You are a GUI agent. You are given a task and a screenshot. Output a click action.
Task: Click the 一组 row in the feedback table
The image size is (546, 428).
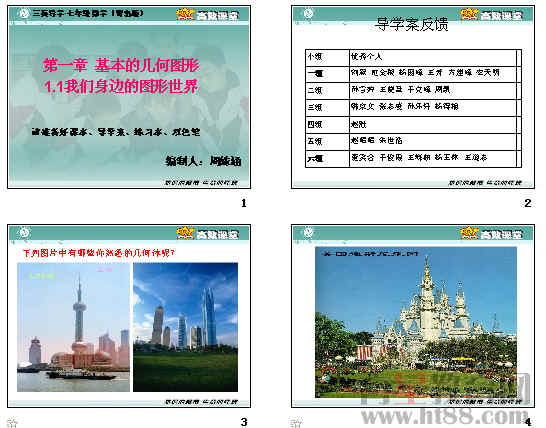(x=413, y=74)
